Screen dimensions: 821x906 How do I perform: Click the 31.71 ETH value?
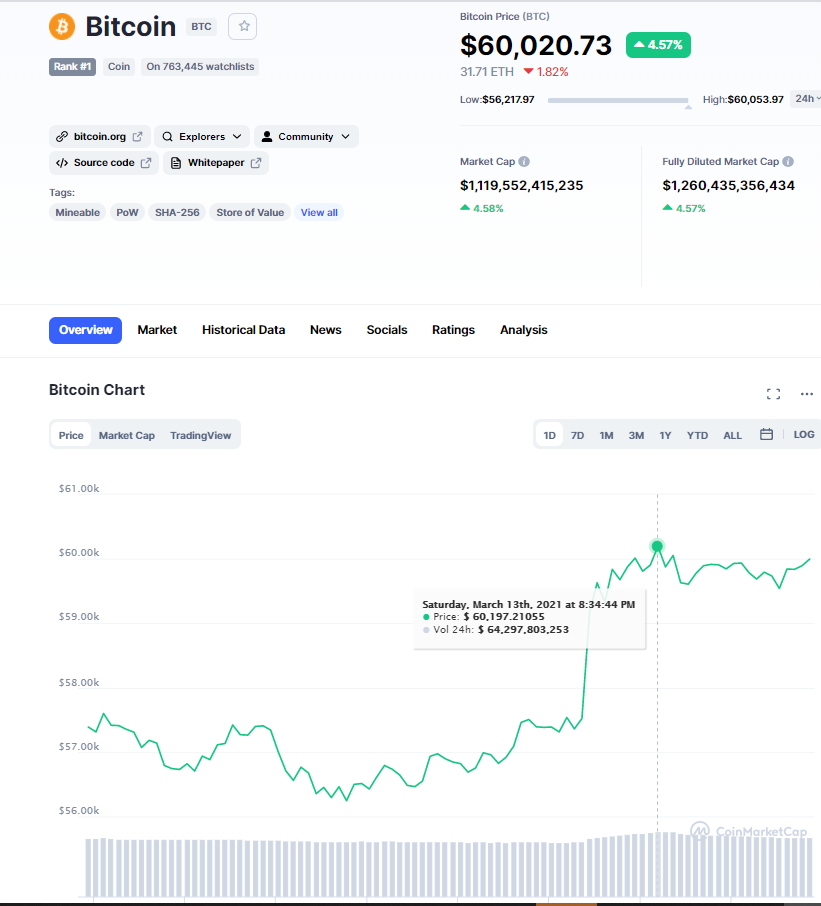coord(486,72)
